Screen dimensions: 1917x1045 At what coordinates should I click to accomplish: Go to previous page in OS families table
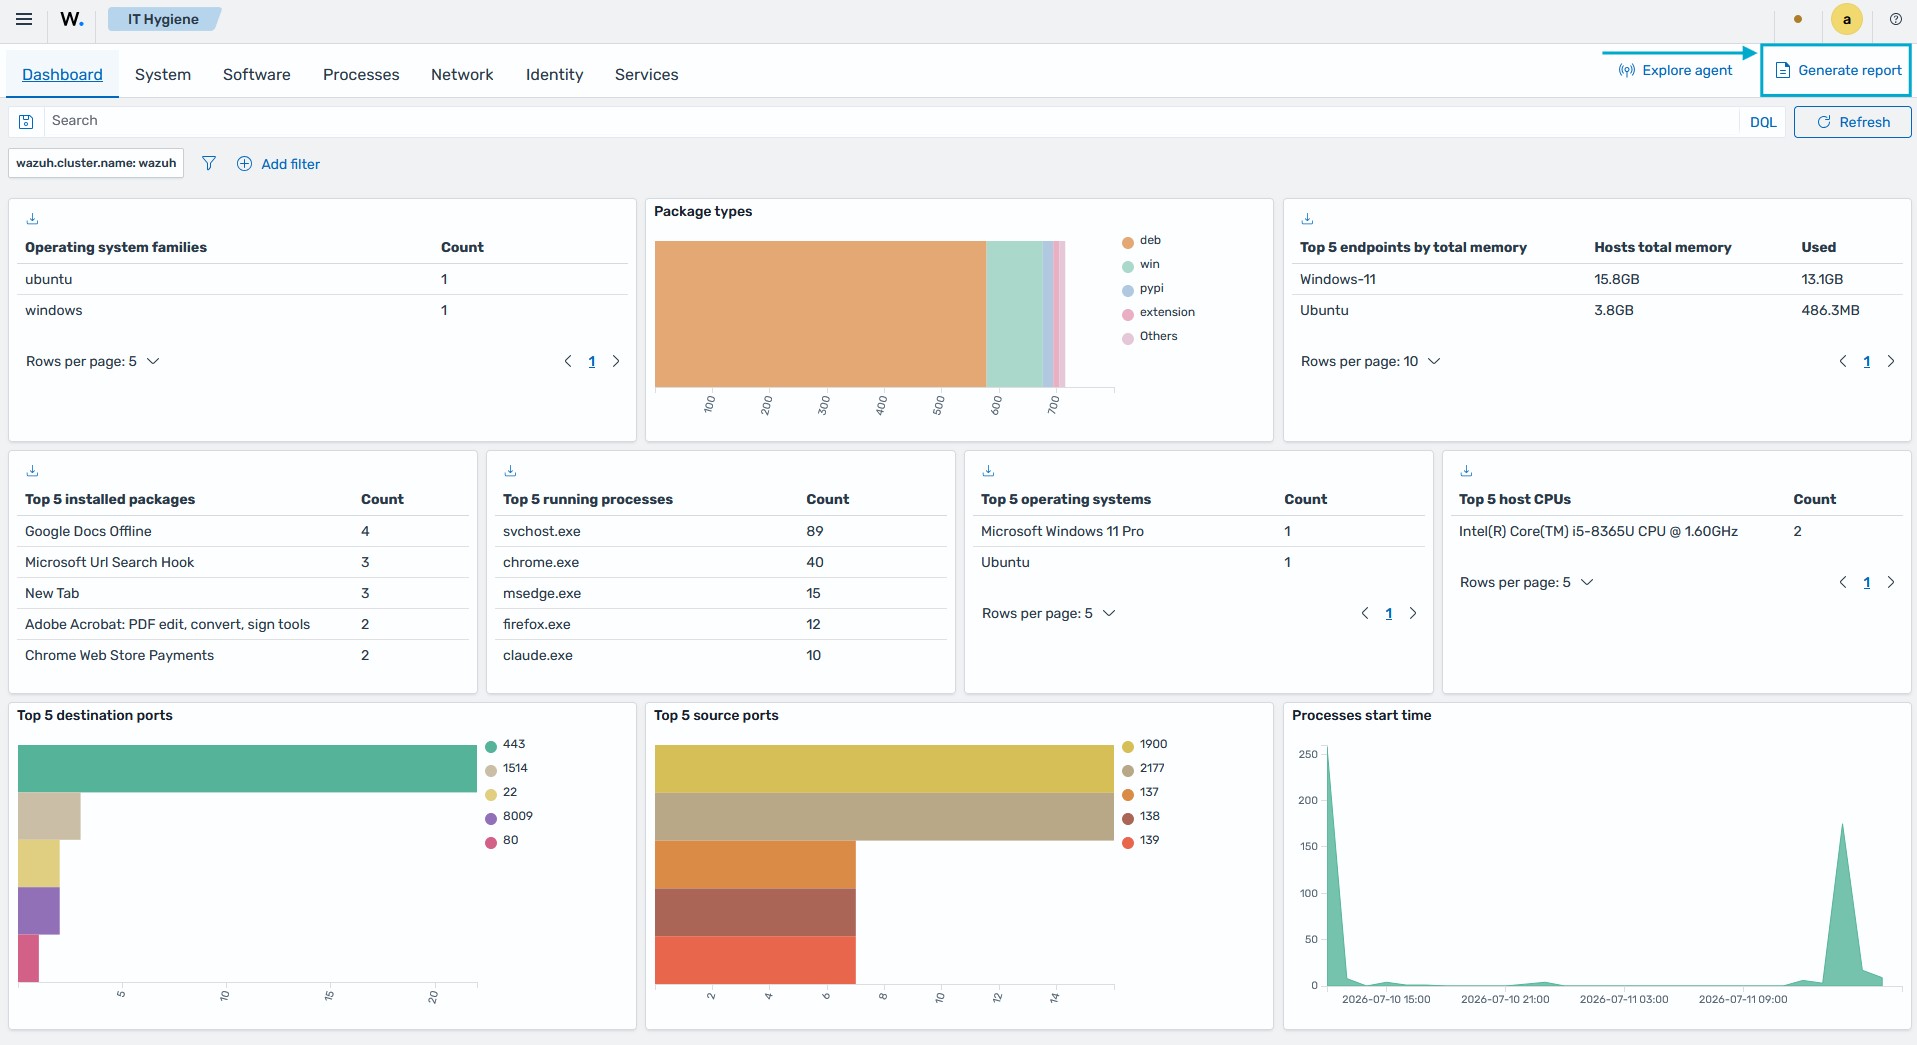568,361
